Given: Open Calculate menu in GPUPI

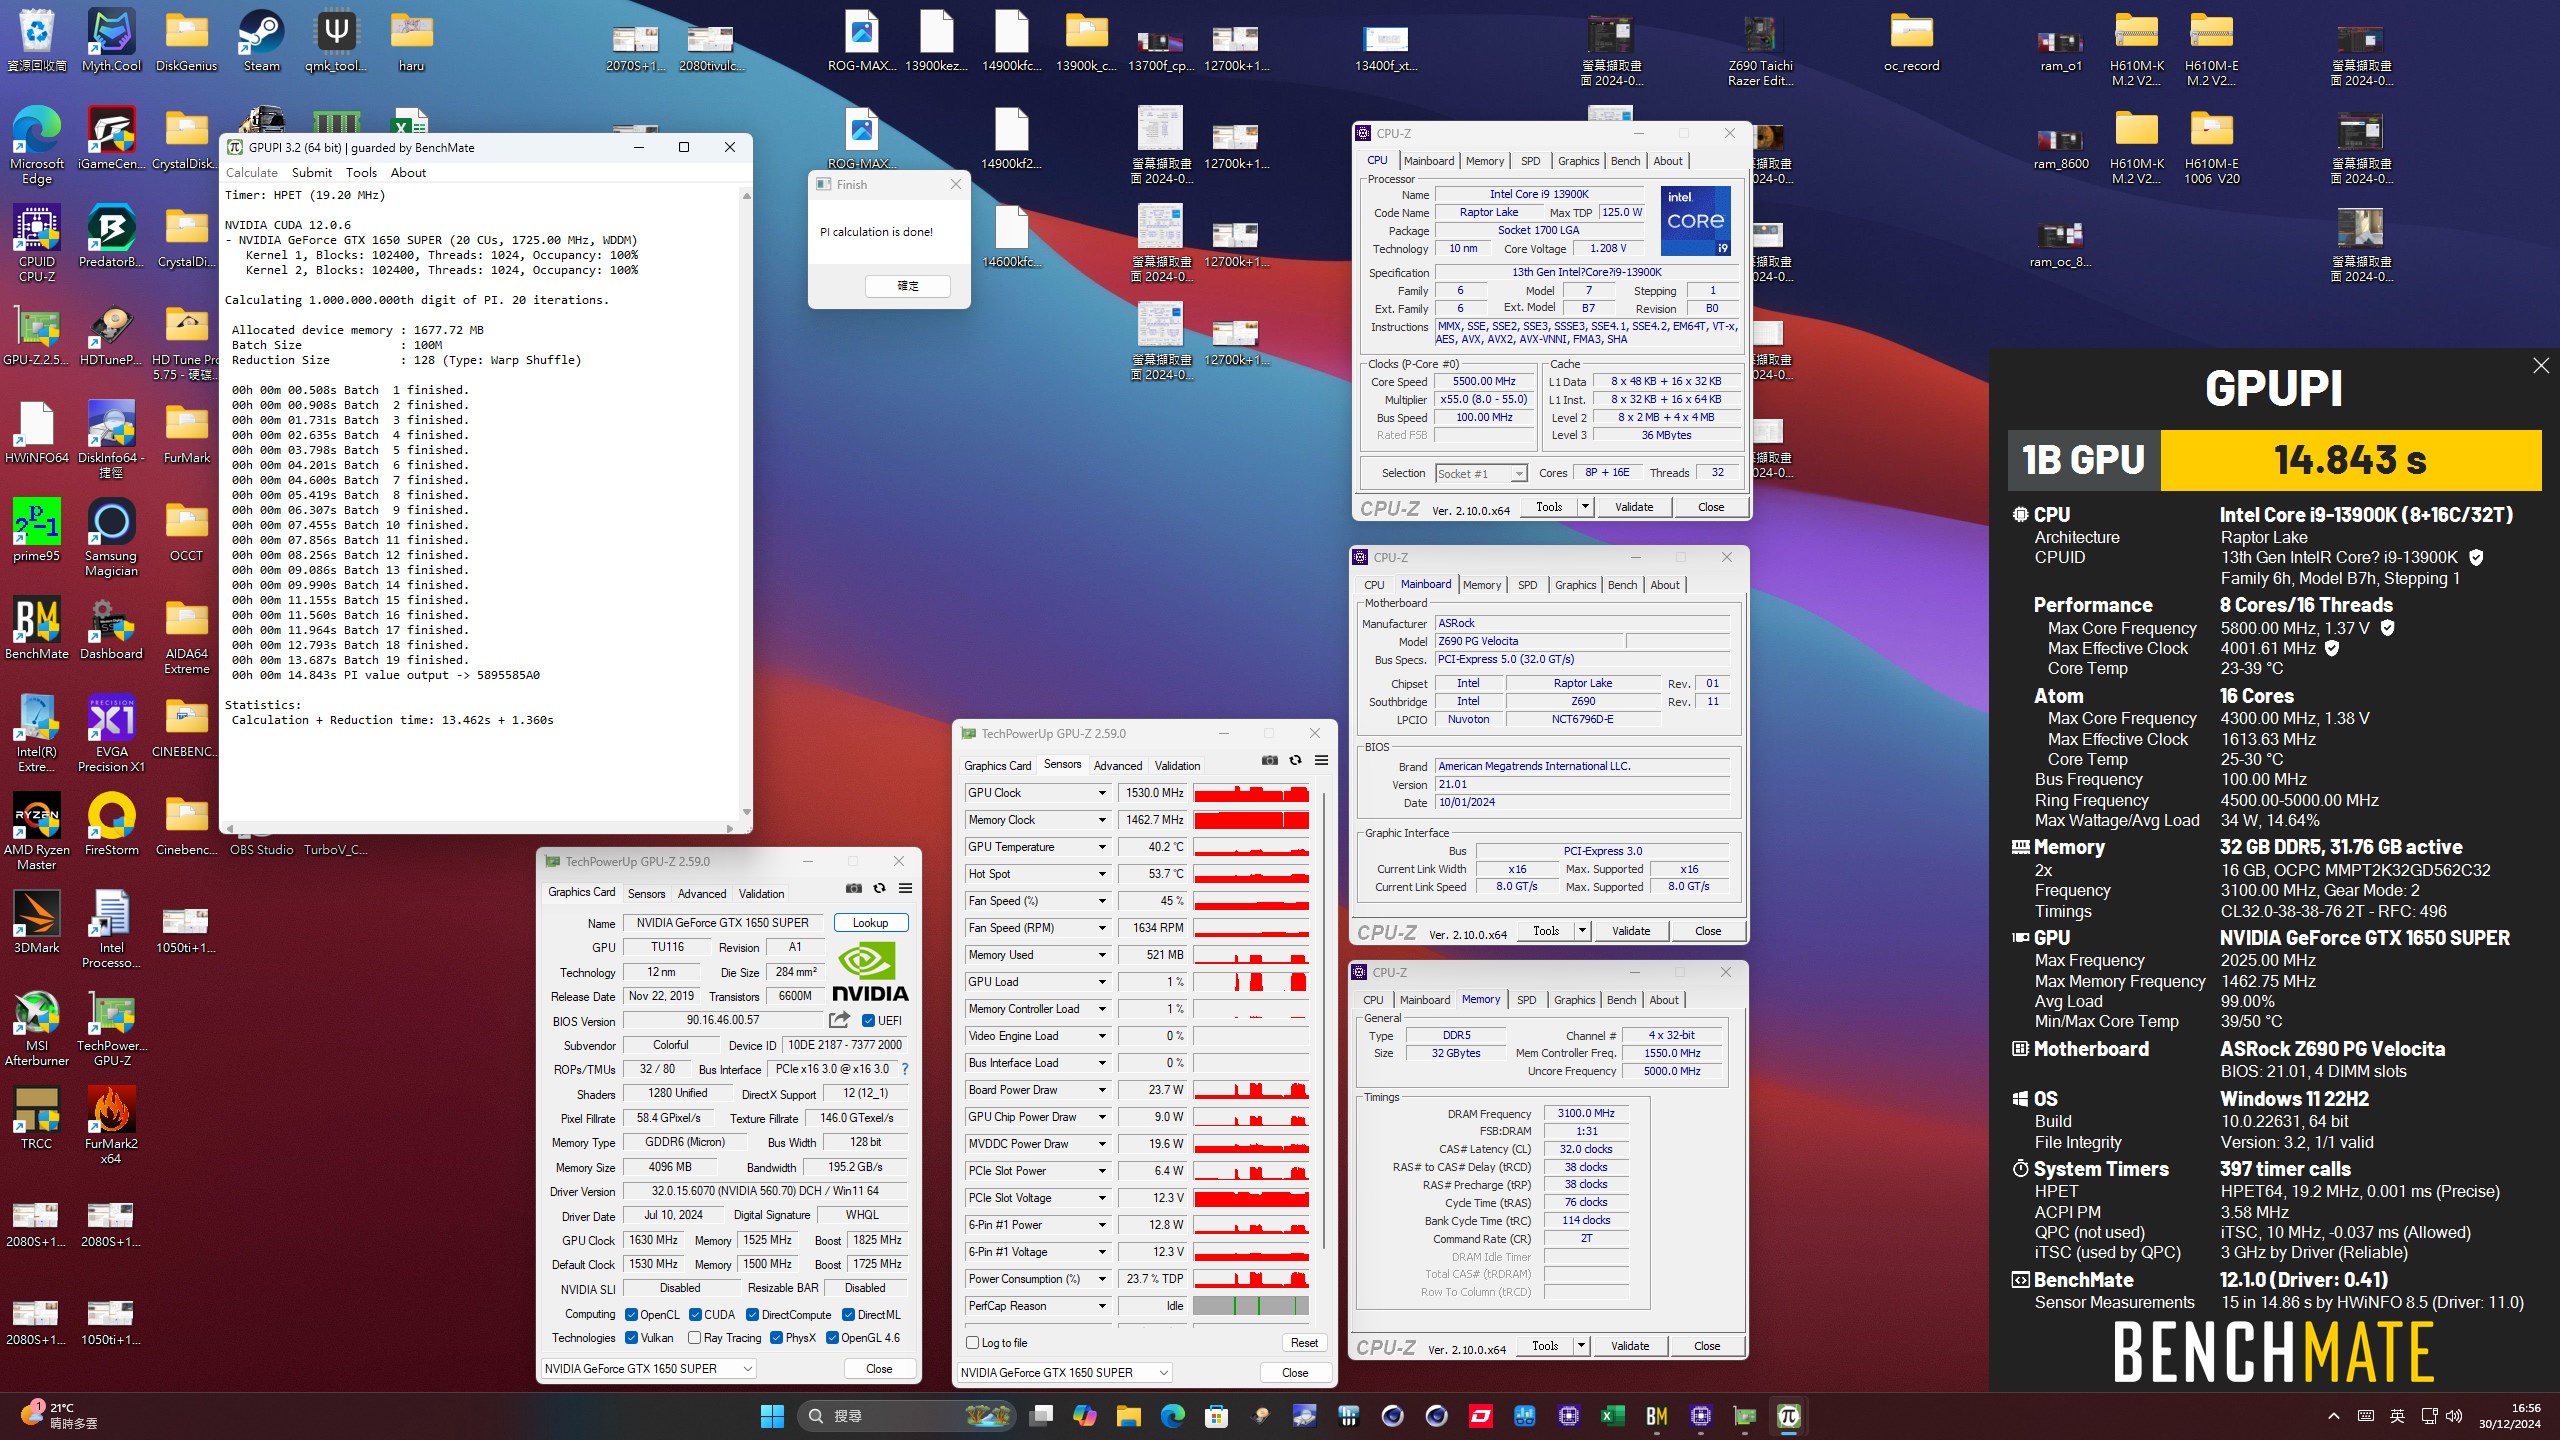Looking at the screenshot, I should click(251, 173).
